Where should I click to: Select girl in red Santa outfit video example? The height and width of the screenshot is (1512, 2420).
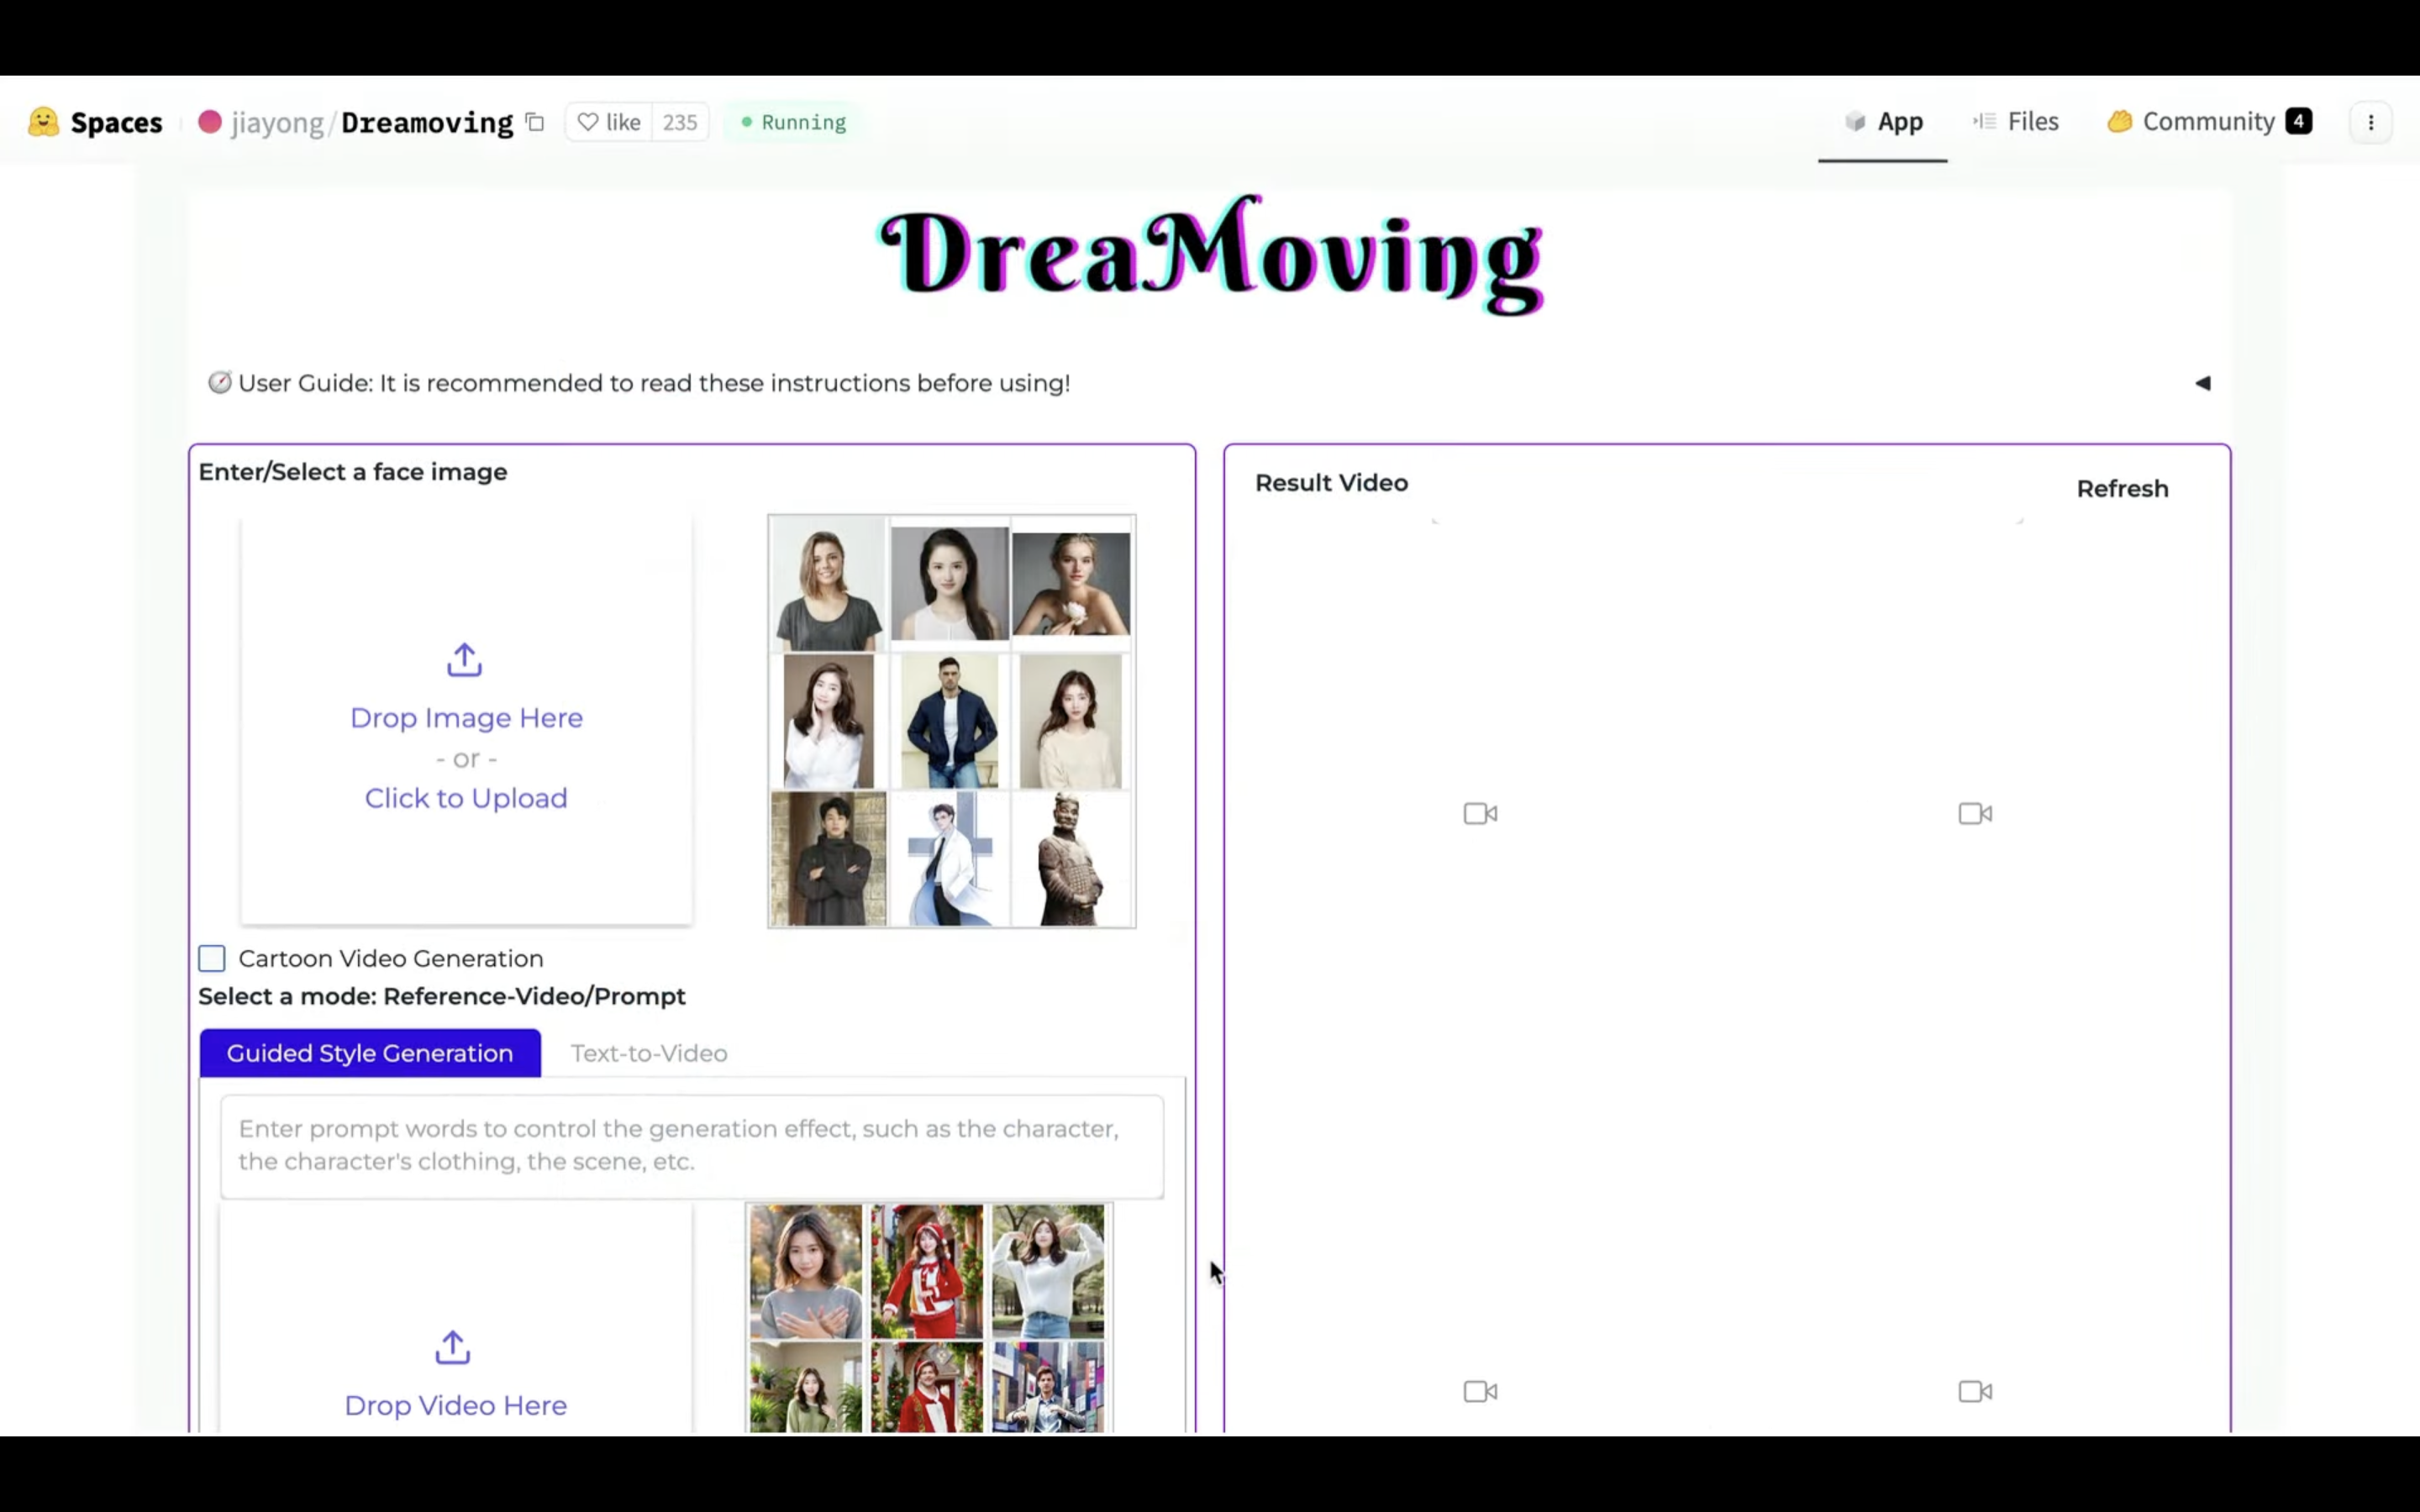[x=927, y=1271]
